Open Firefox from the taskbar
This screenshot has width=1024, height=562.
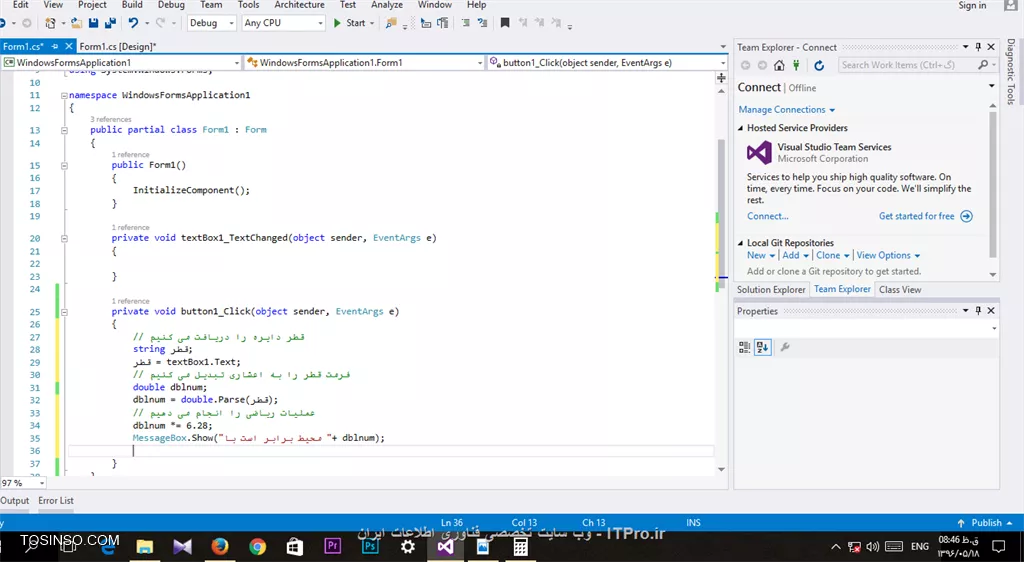[220, 546]
